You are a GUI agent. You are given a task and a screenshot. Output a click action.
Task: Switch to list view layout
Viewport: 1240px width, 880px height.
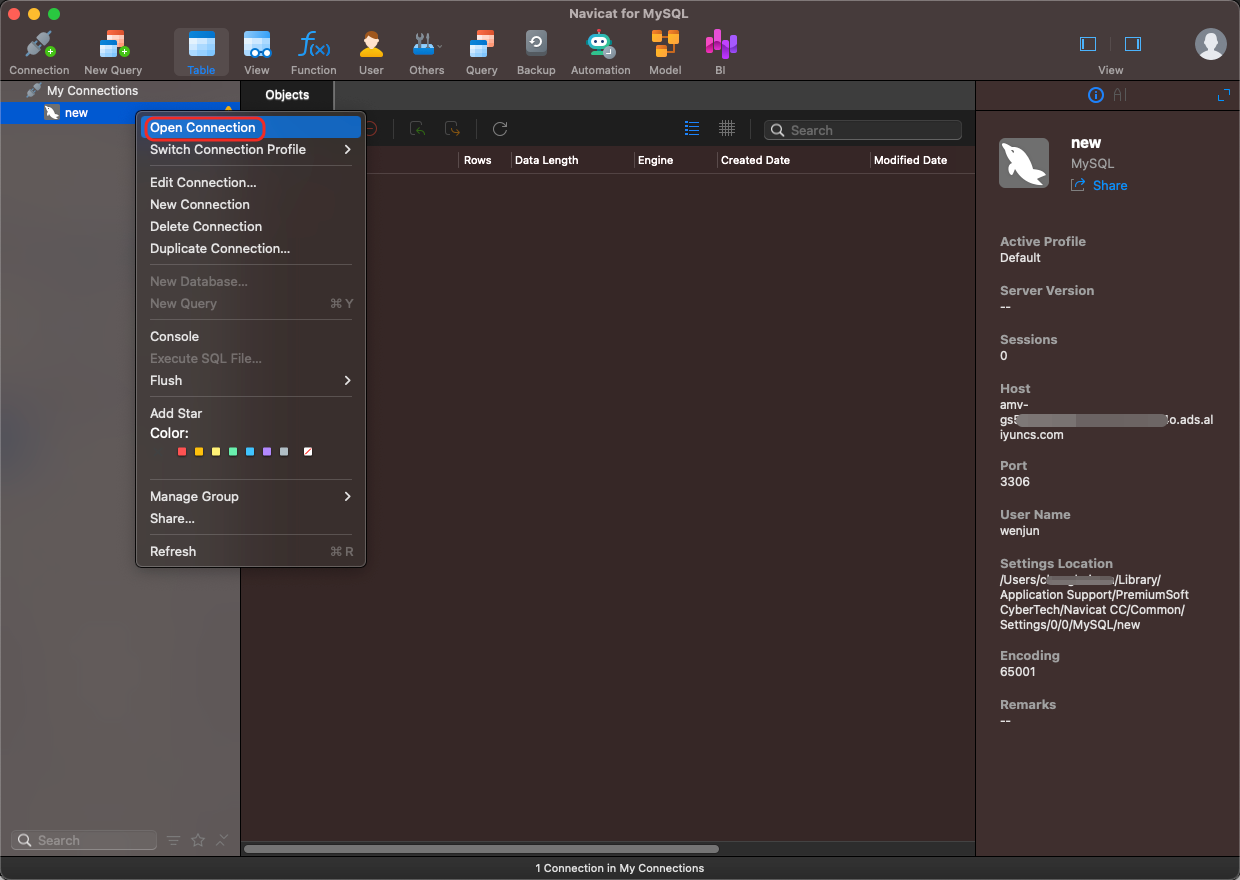[x=692, y=128]
